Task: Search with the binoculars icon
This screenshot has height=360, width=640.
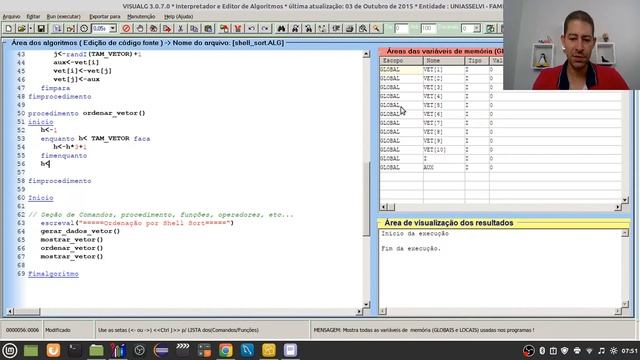Action: (281, 29)
